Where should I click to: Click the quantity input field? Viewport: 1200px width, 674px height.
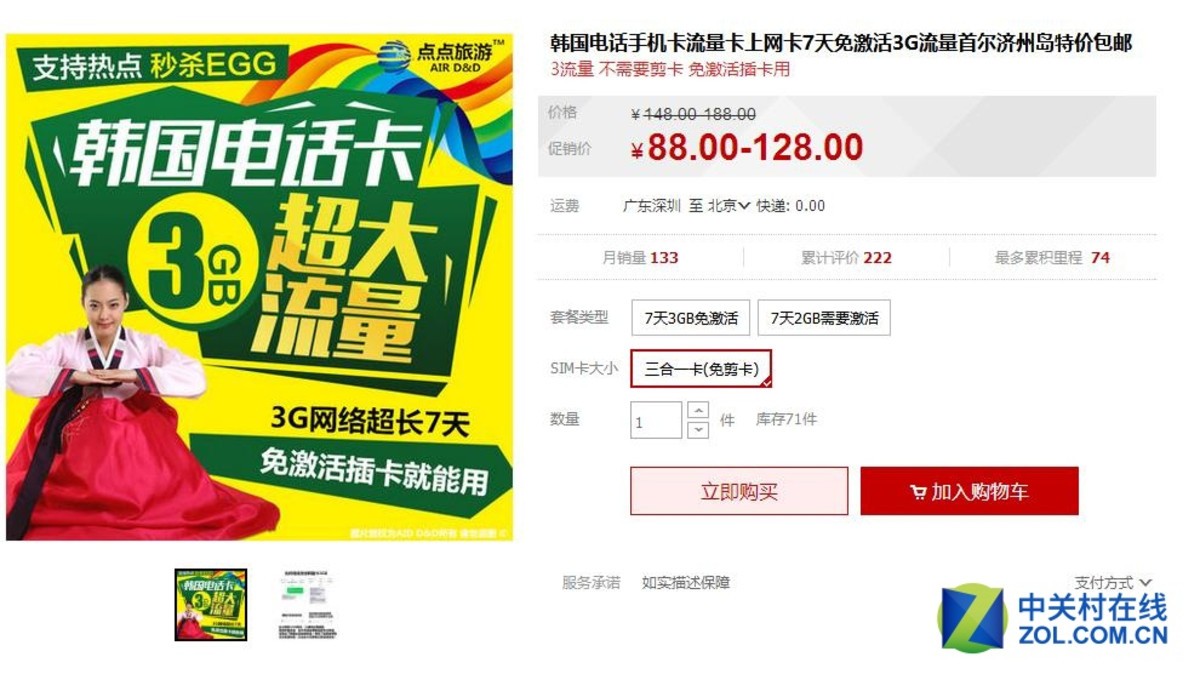tap(656, 421)
